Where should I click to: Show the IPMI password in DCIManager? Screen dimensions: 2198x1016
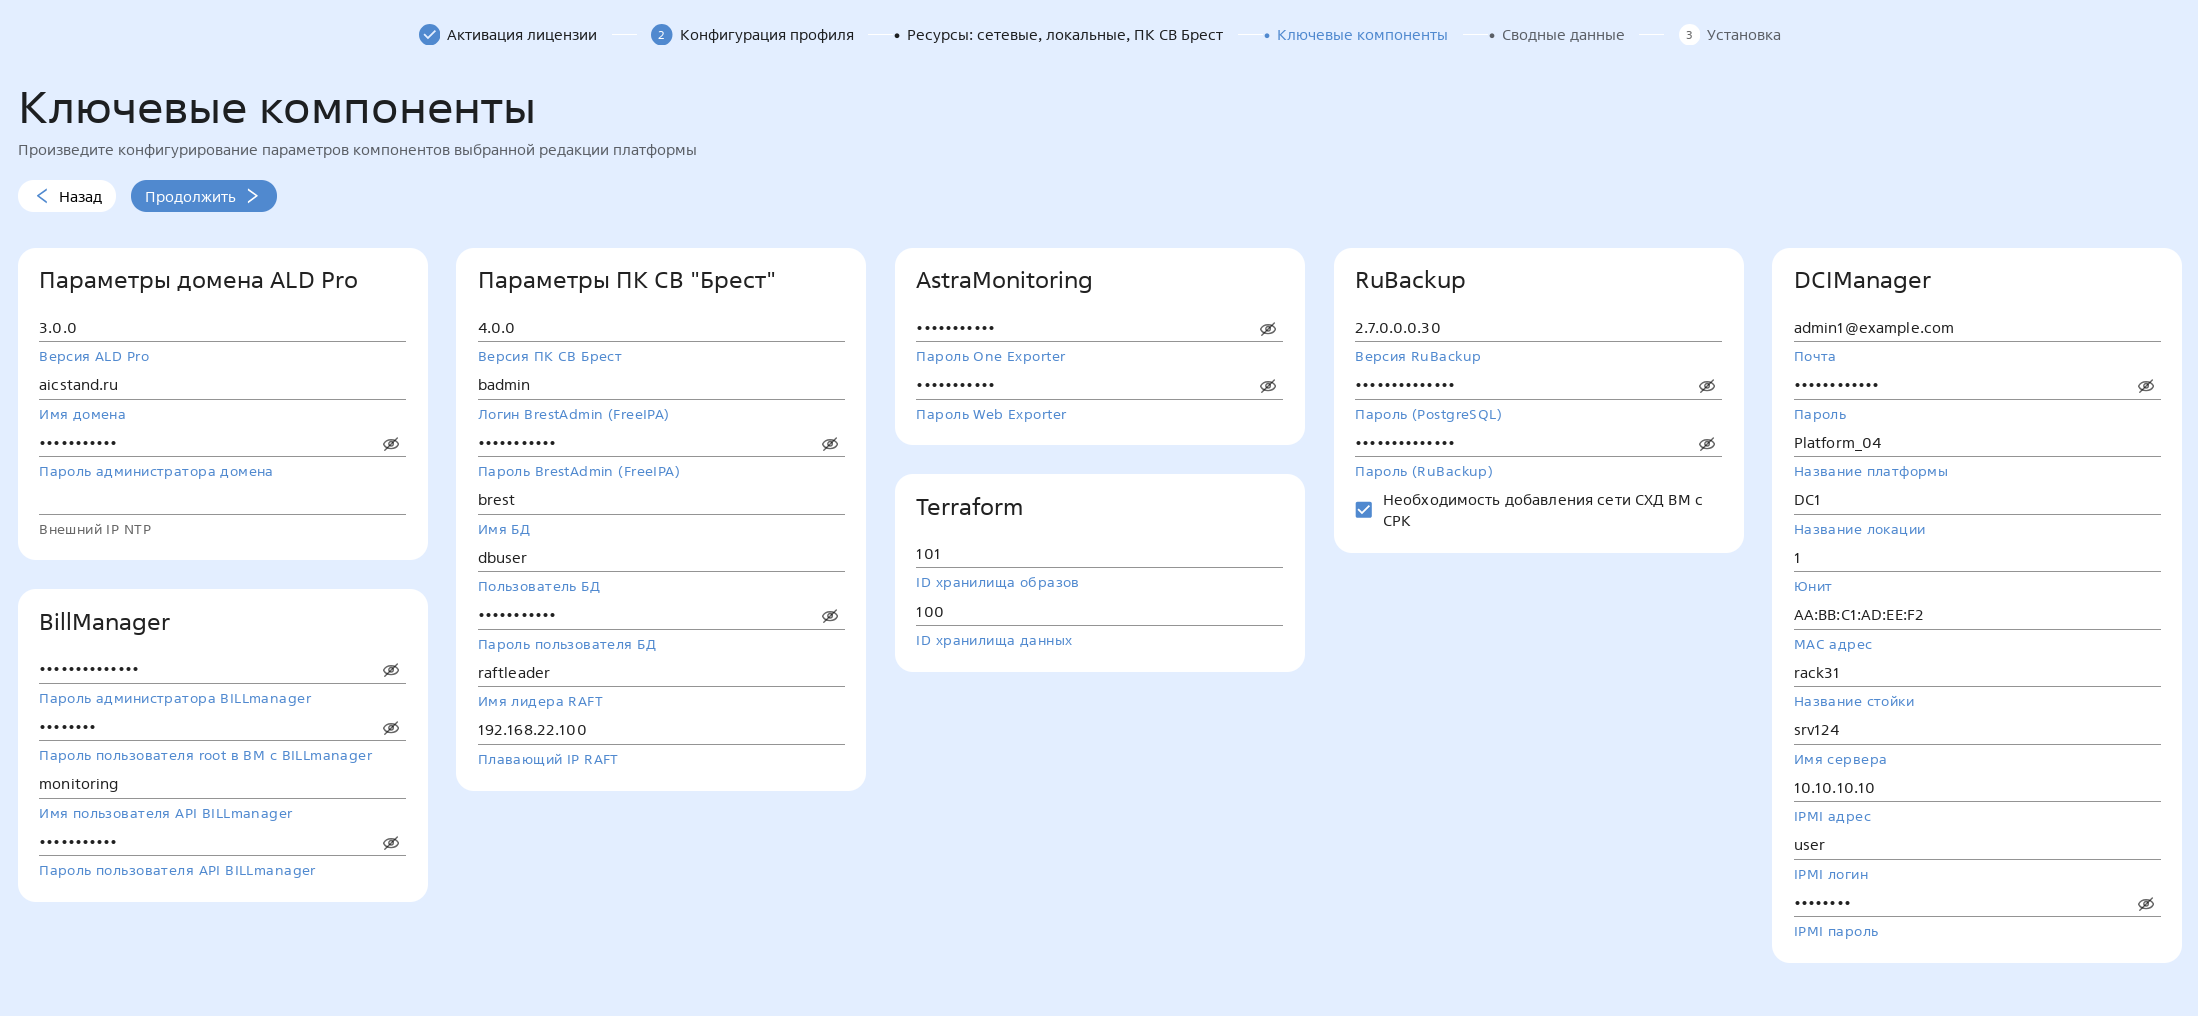2146,901
